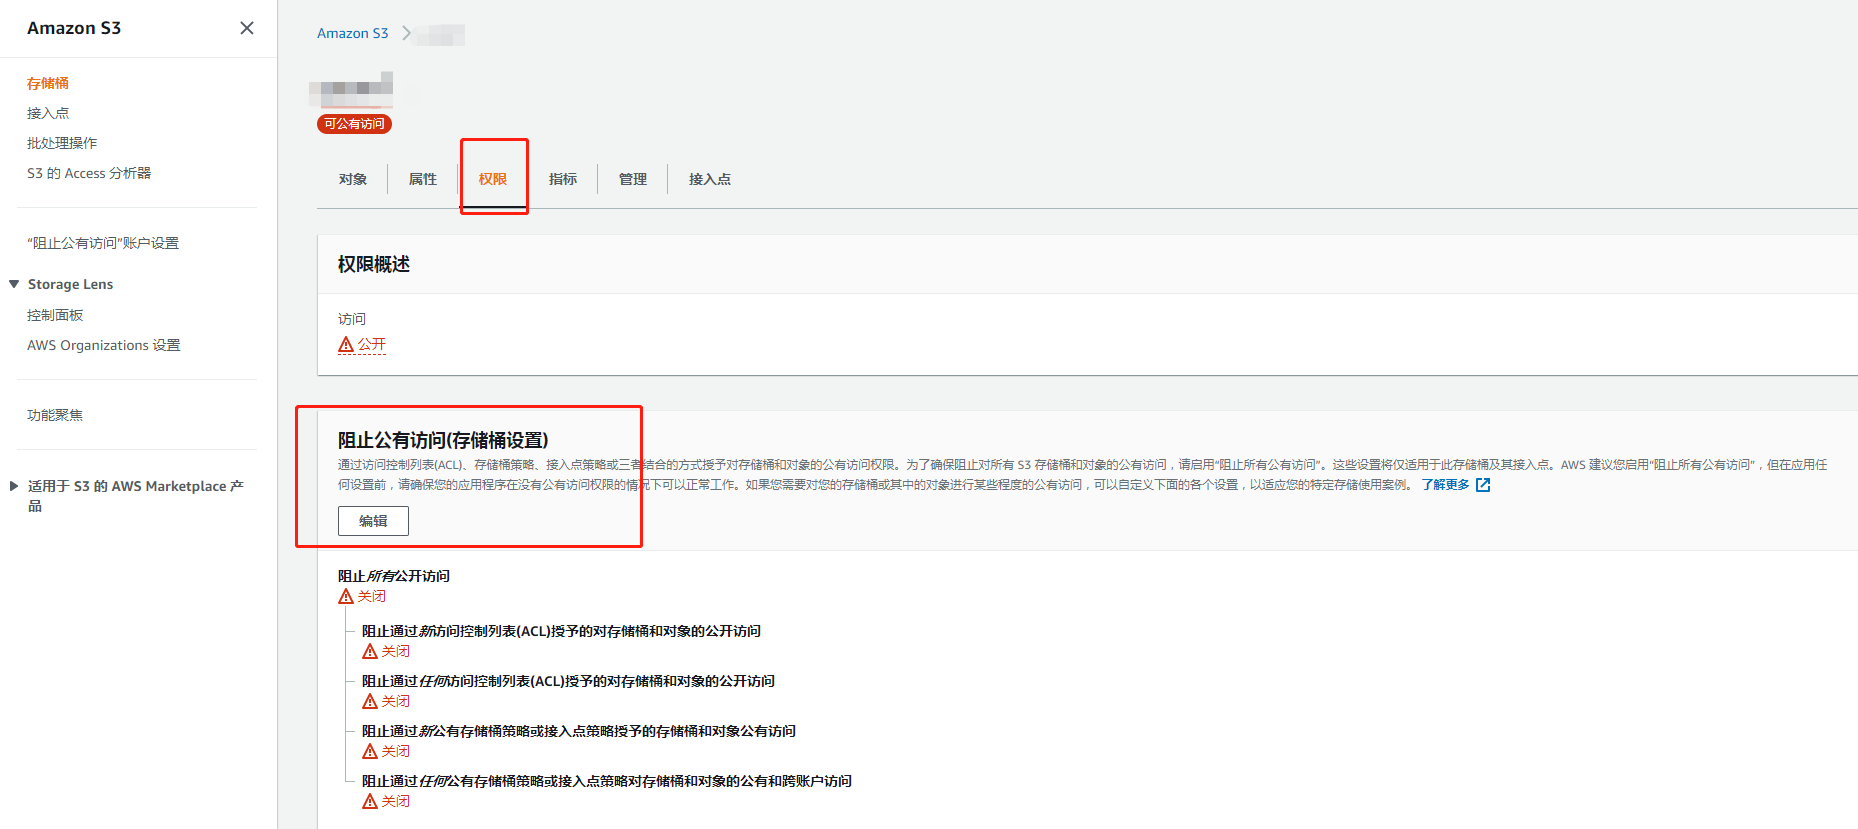Click warning icon under 任何公有存储桶策略 setting
This screenshot has height=829, width=1858.
(x=370, y=801)
